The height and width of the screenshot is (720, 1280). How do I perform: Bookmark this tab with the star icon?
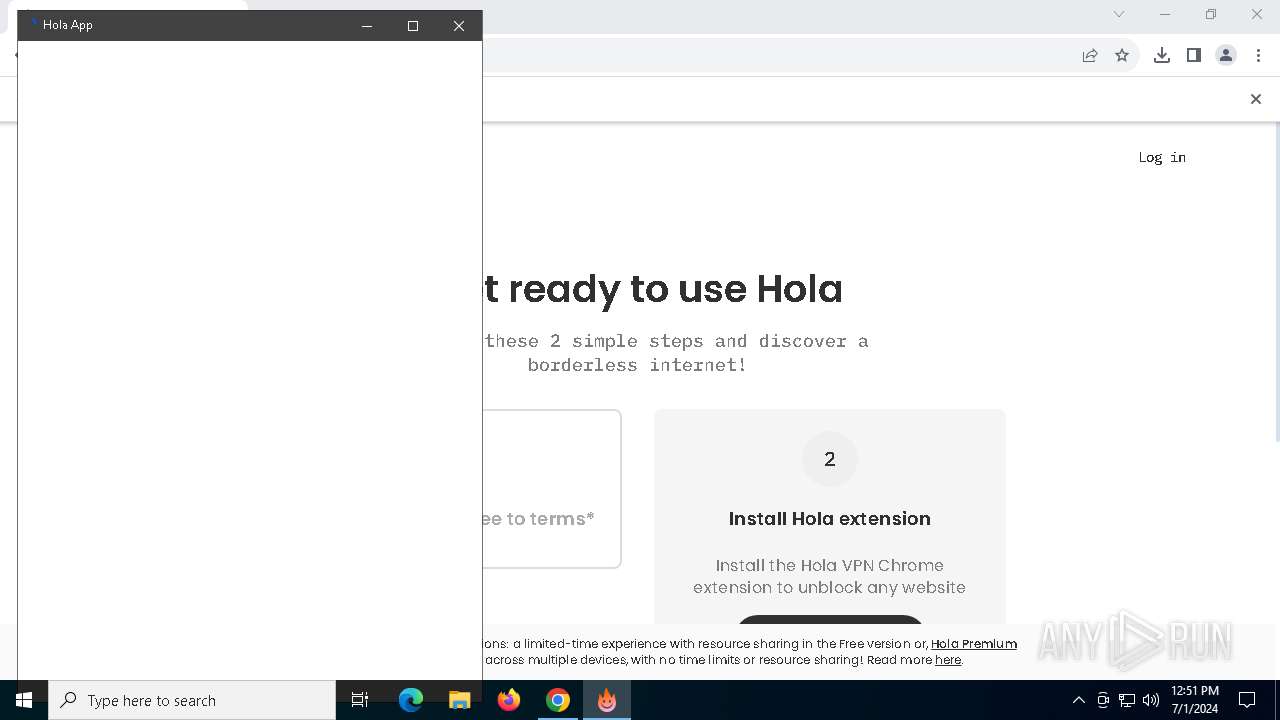pyautogui.click(x=1122, y=56)
